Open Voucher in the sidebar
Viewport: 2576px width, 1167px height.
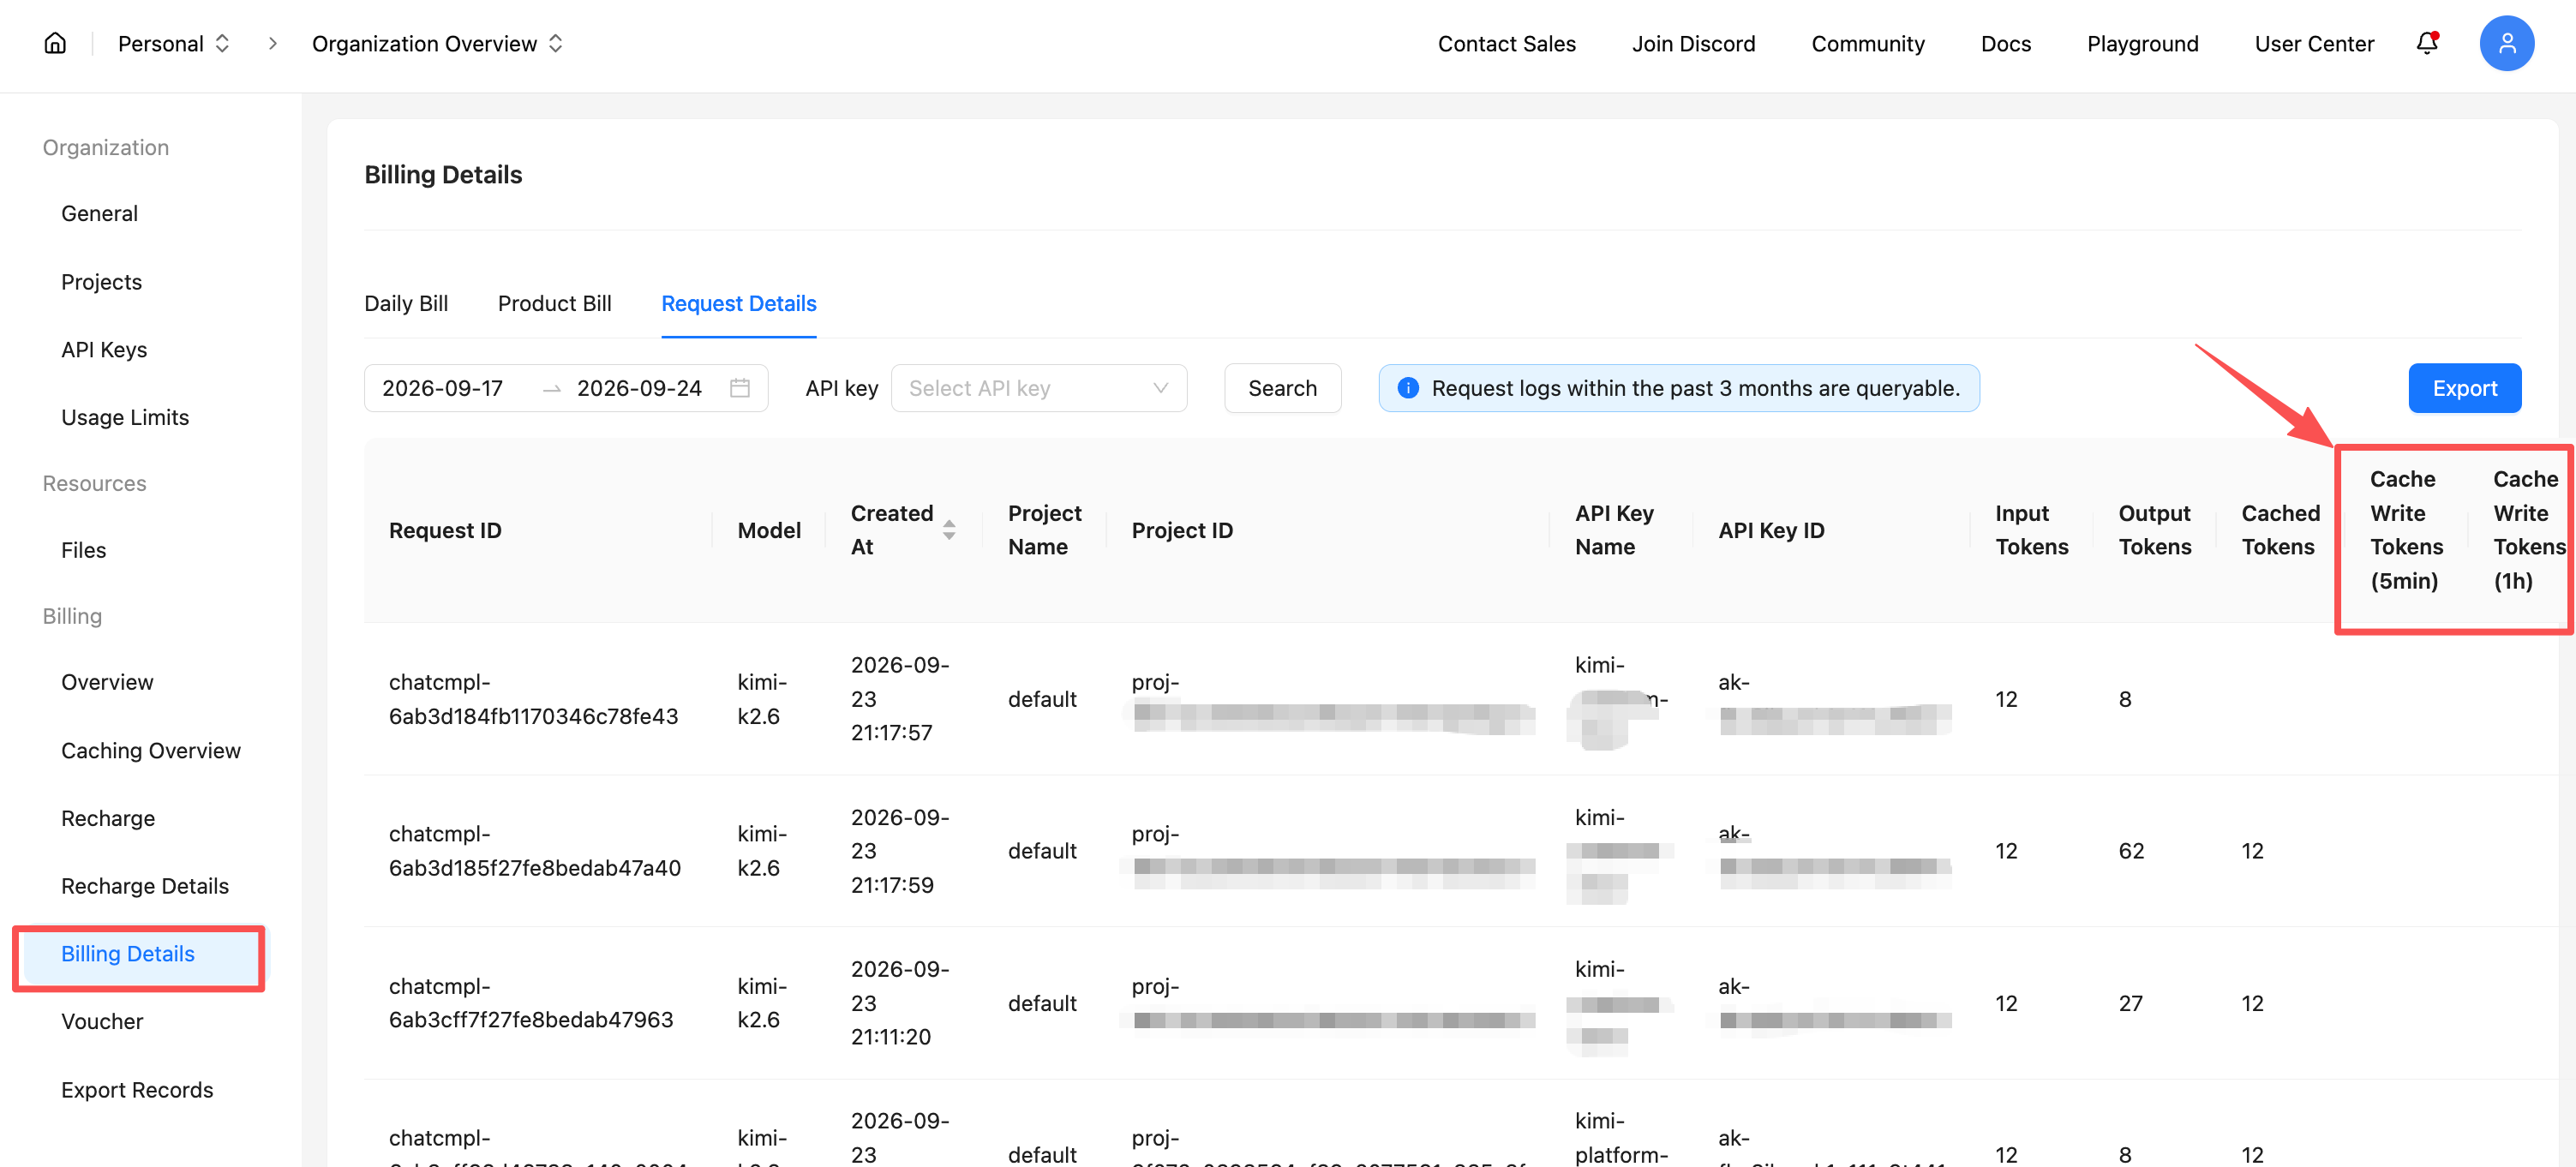tap(102, 1021)
